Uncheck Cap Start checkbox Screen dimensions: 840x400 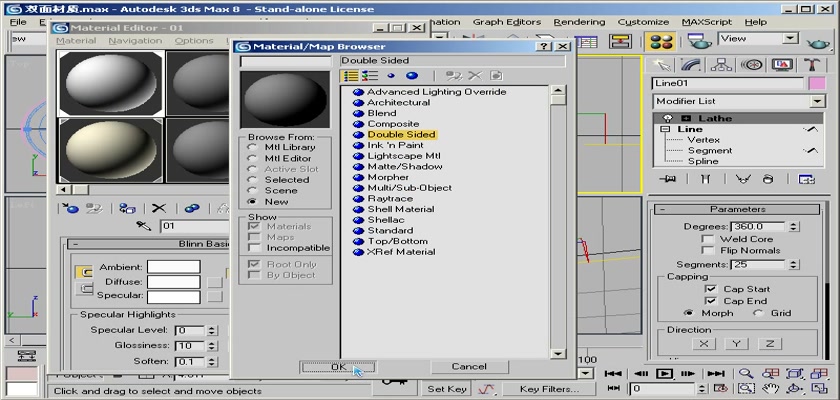click(x=710, y=289)
